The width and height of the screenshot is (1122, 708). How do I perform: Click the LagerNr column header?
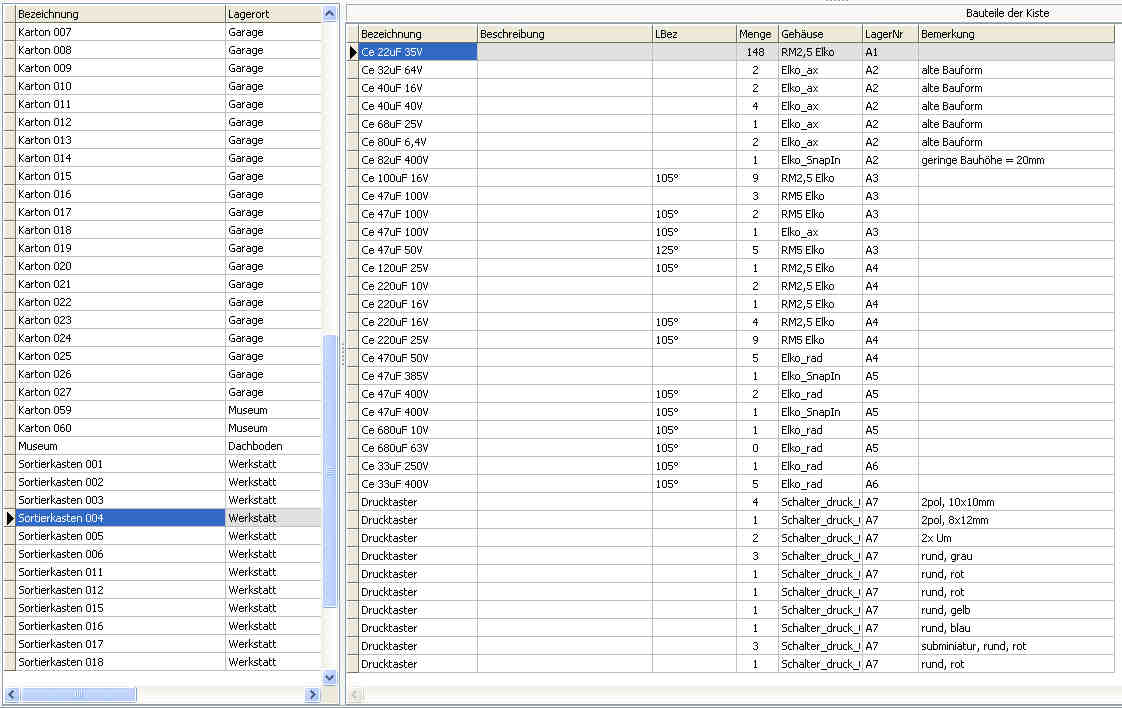tap(890, 34)
